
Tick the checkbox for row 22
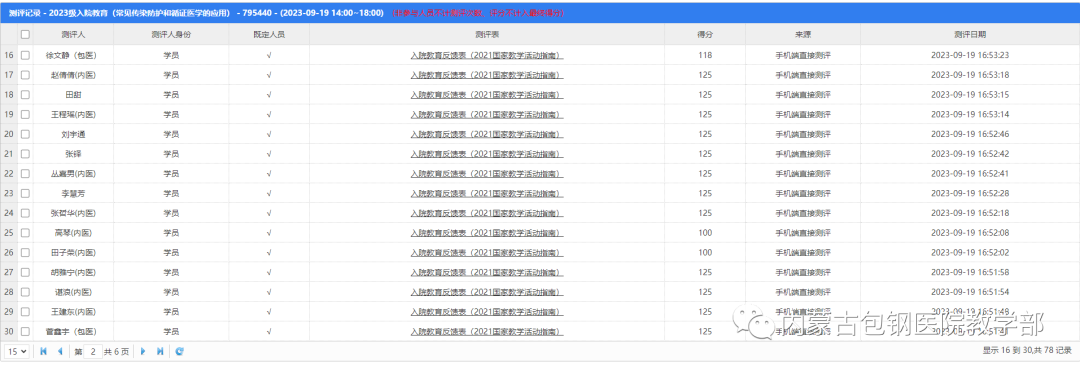tap(25, 173)
